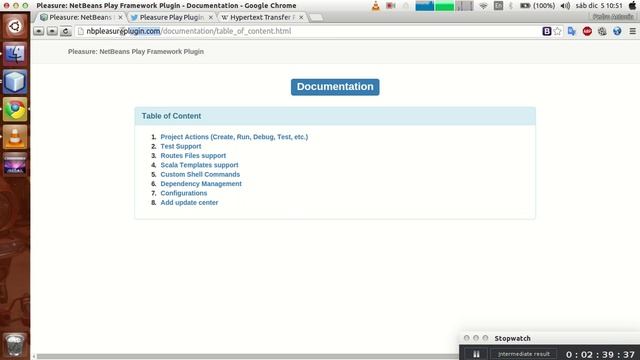Open the Chrome hamburger menu
The image size is (640, 360).
pyautogui.click(x=632, y=31)
